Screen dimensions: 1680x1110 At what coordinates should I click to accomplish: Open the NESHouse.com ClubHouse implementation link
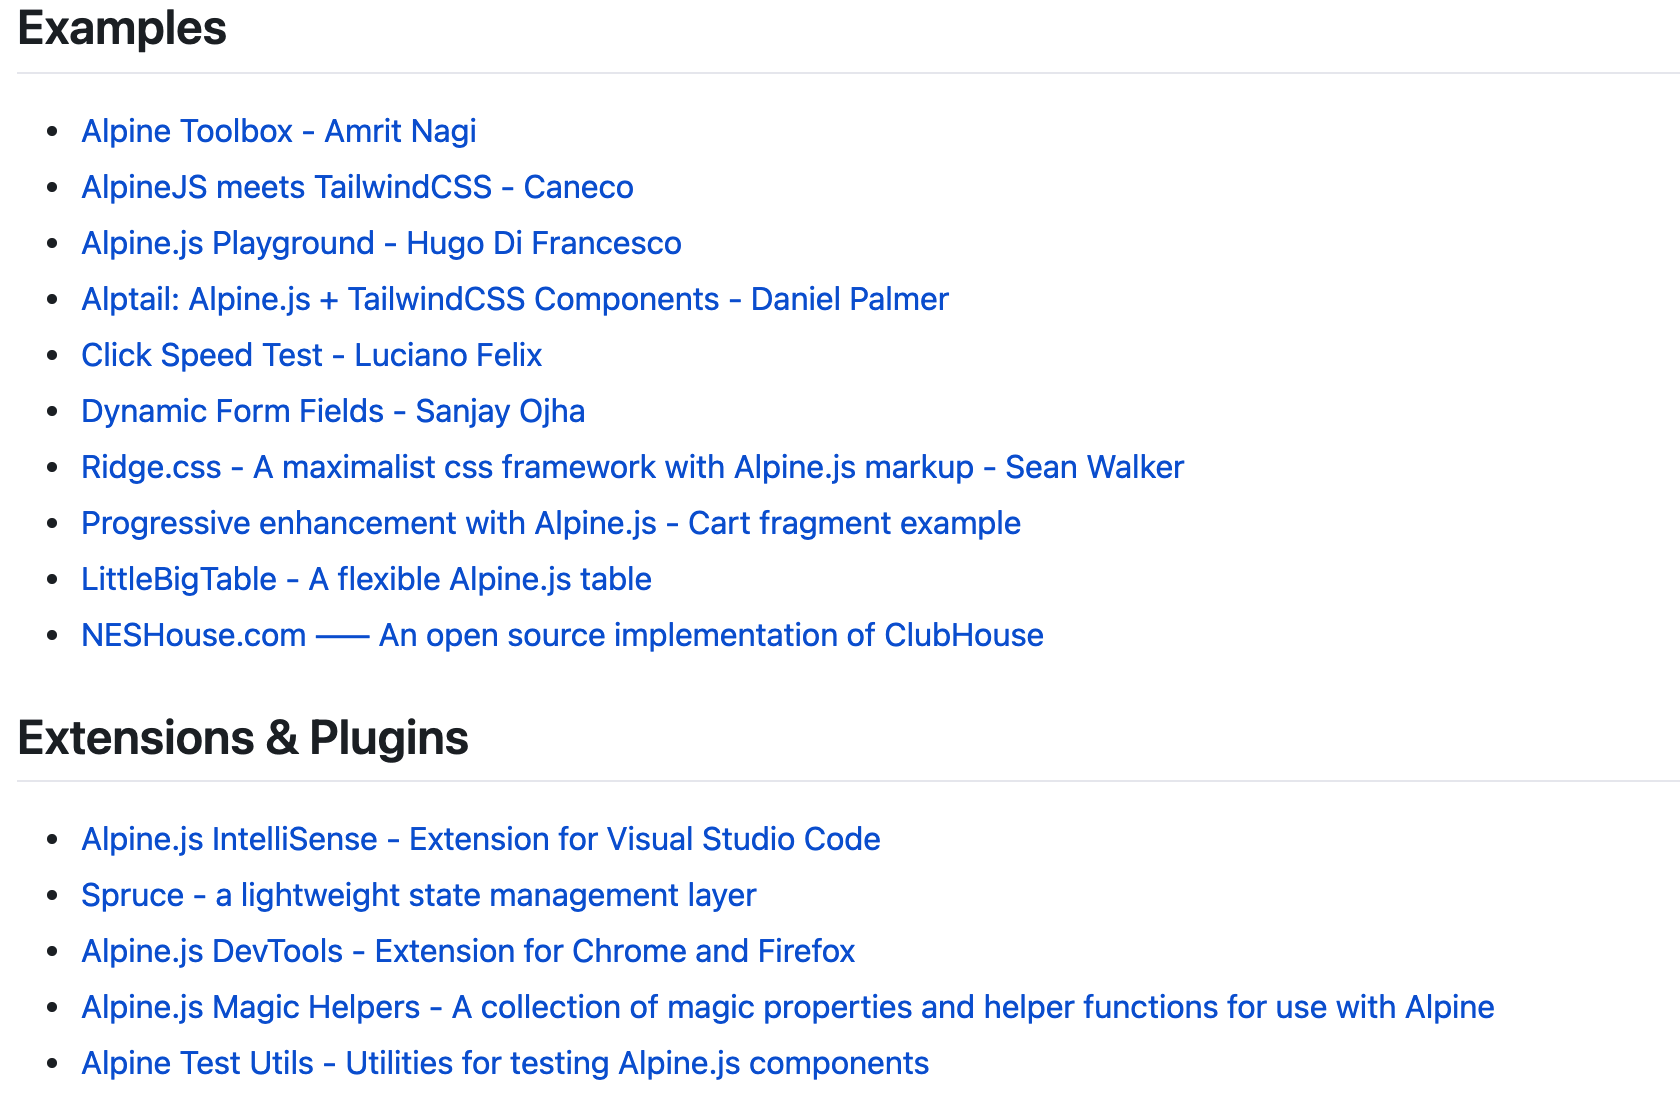[562, 635]
